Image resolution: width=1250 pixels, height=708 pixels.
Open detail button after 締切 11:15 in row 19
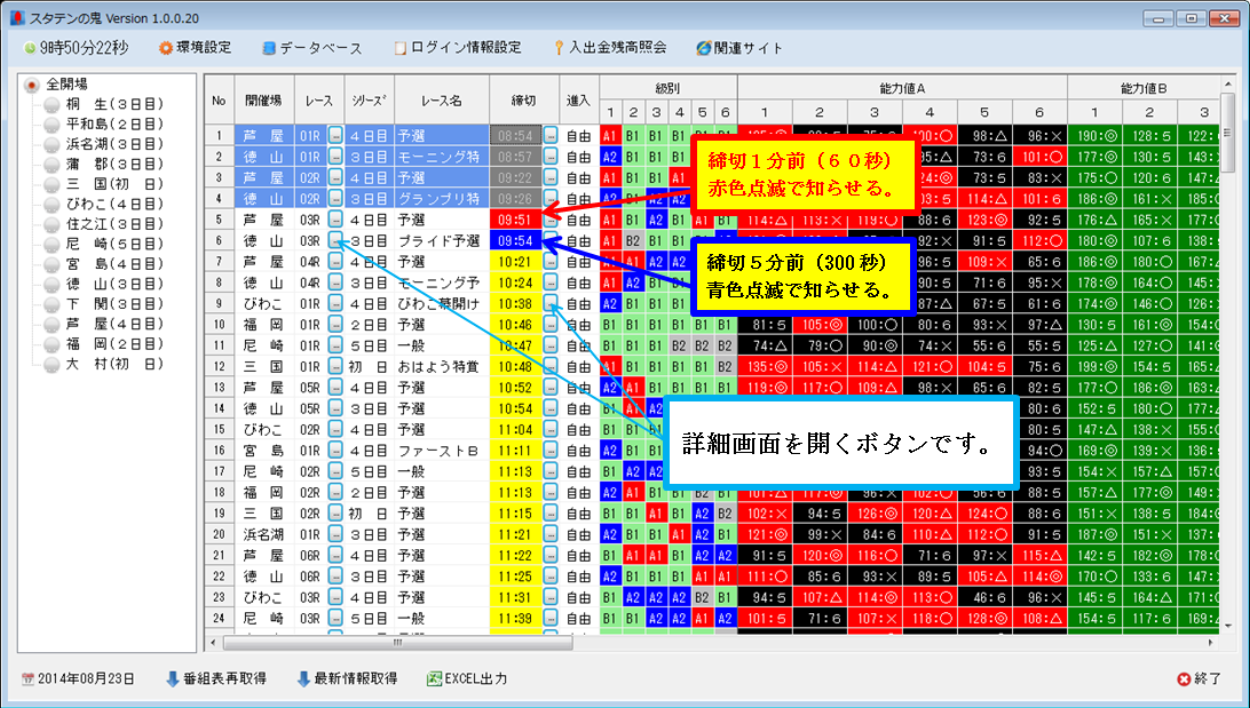tap(551, 513)
